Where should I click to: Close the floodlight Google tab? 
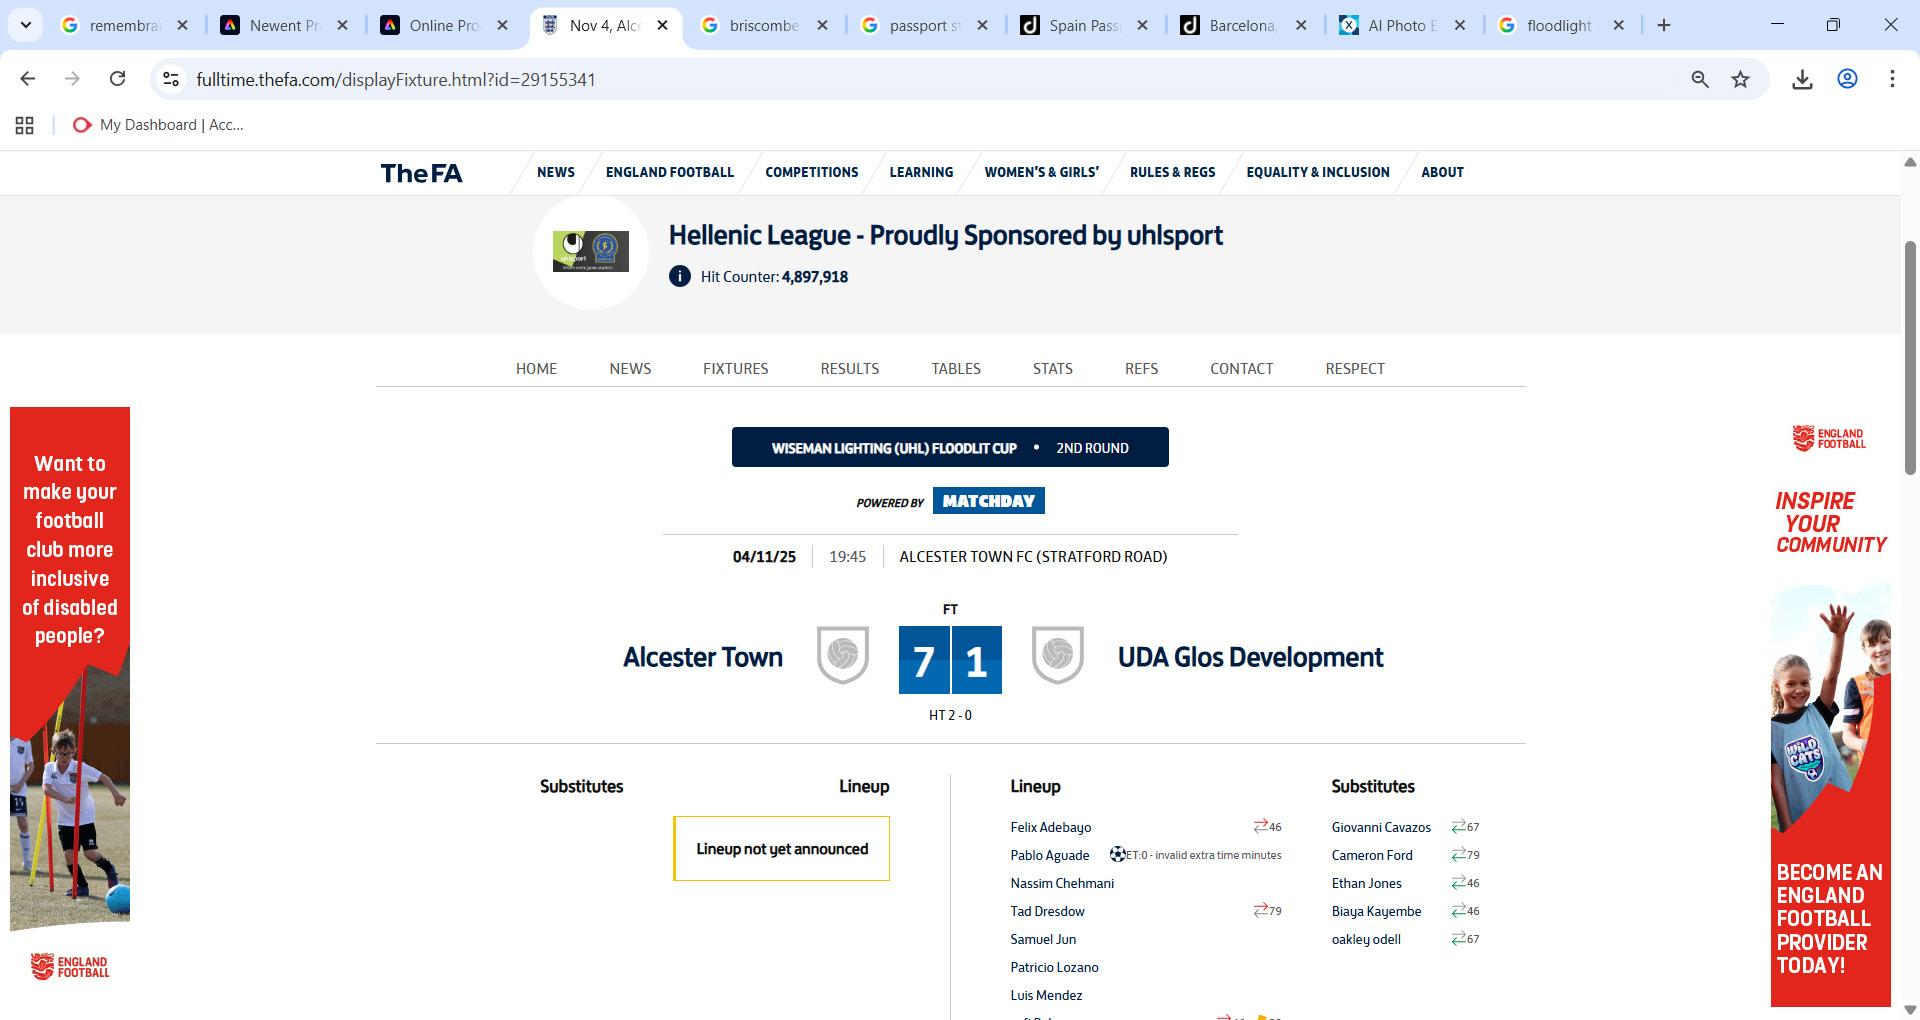(1619, 25)
